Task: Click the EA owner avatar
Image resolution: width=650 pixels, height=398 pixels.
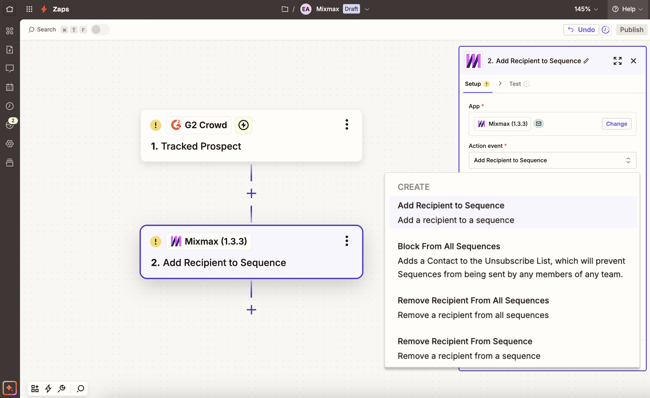Action: (306, 9)
